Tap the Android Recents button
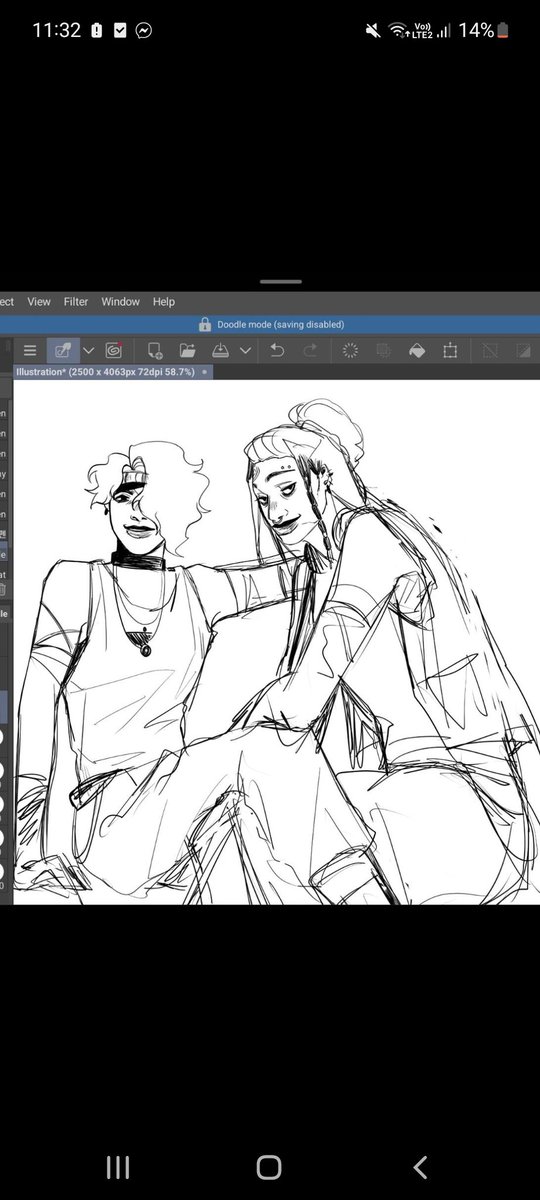The image size is (540, 1200). pyautogui.click(x=118, y=1167)
